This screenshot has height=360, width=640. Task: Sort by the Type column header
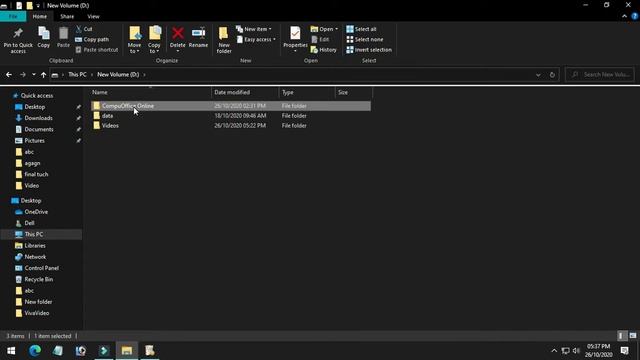[307, 92]
